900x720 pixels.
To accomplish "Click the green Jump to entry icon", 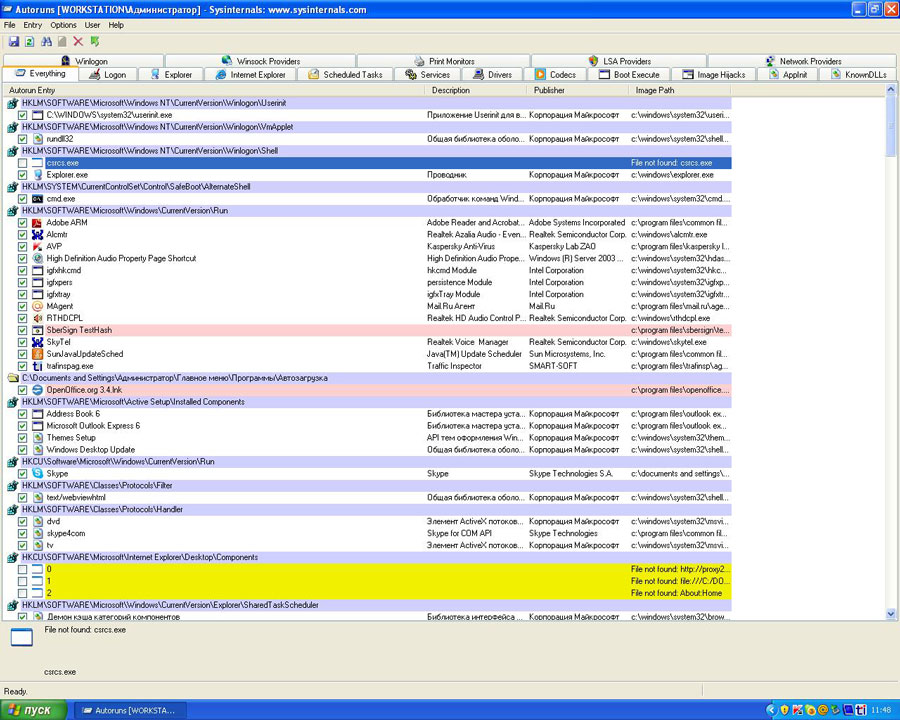I will coord(94,41).
